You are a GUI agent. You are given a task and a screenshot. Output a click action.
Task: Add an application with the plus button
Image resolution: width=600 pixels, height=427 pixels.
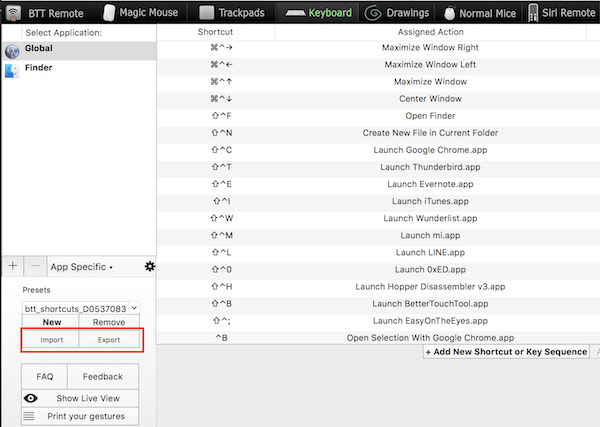[x=13, y=266]
